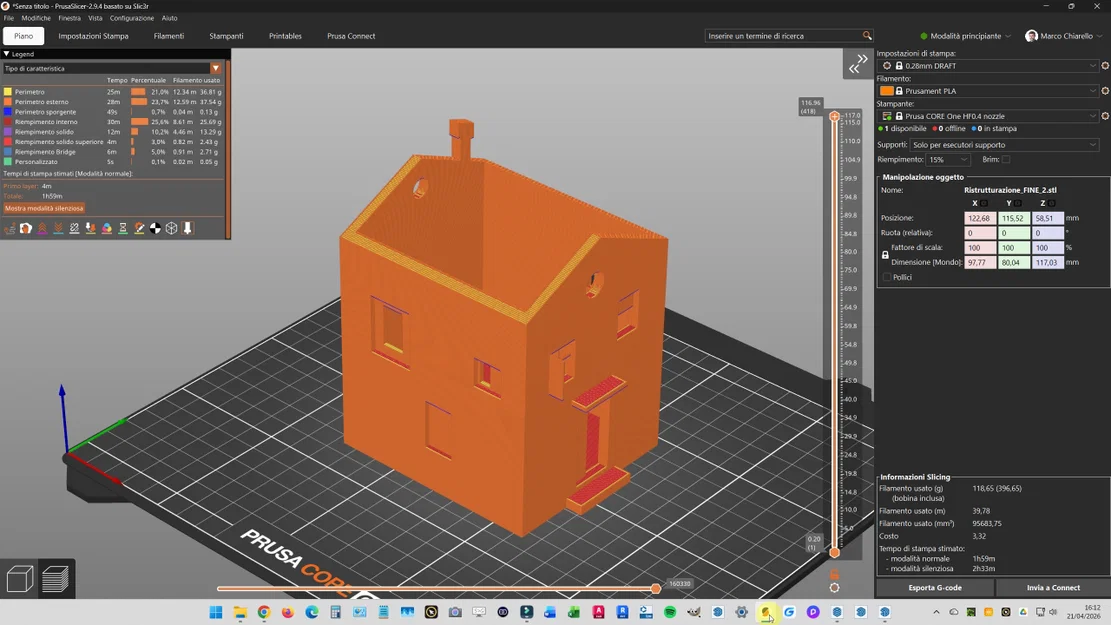Click the vertical slider settings cog icon
1111x625 pixels.
835,587
